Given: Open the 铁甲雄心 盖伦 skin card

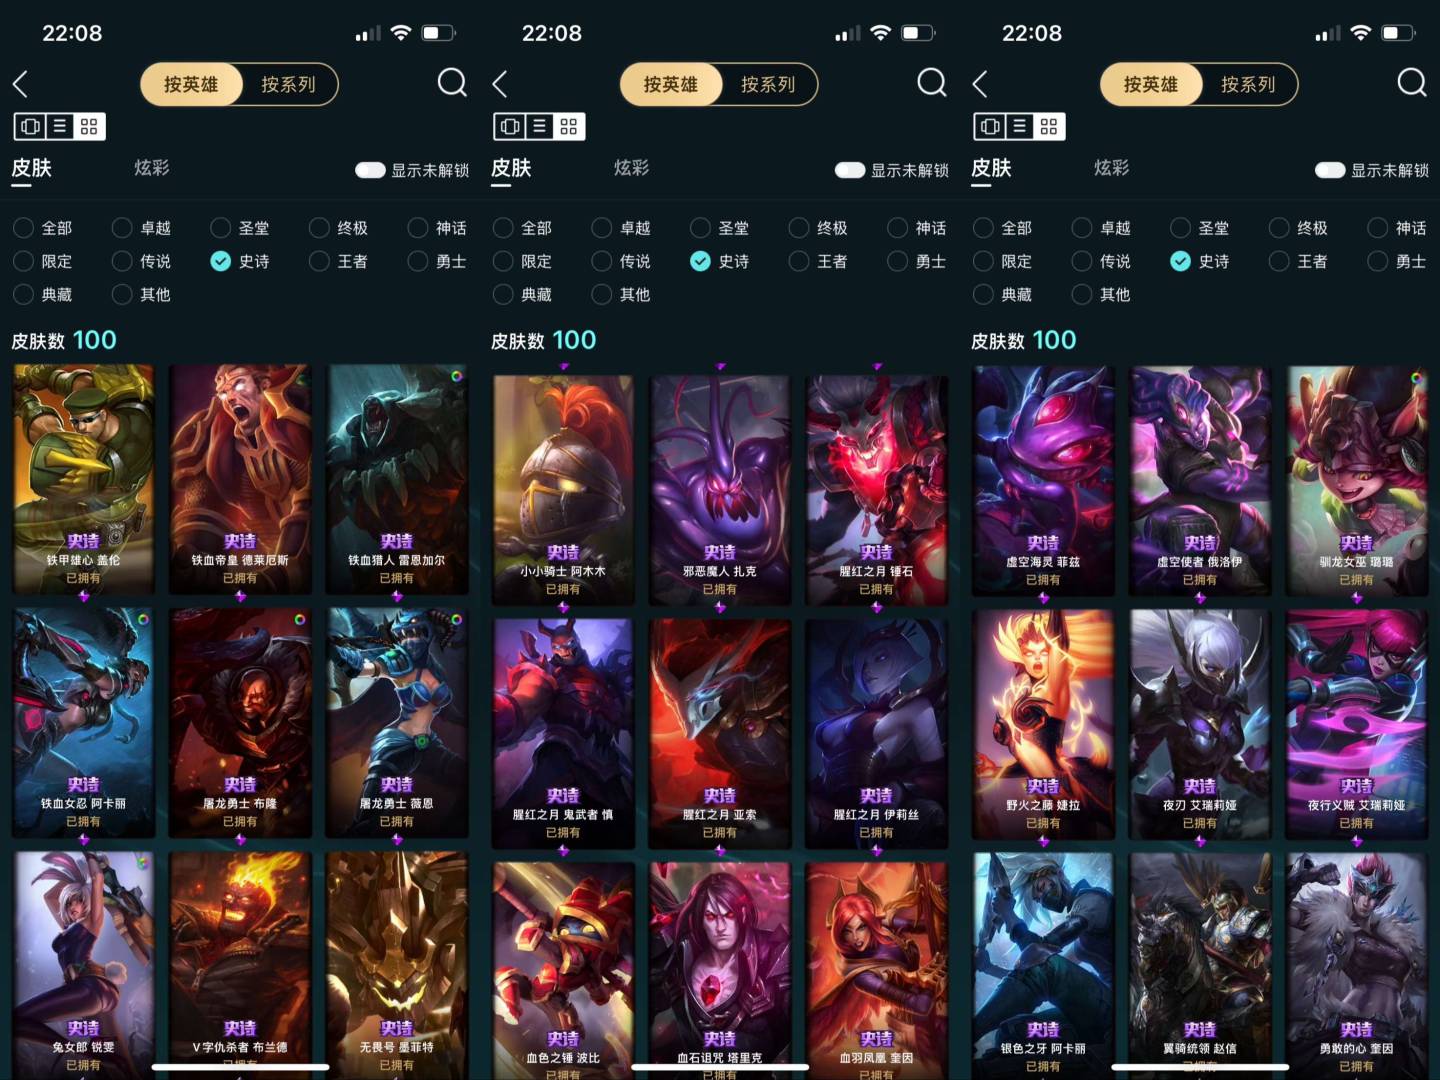Looking at the screenshot, I should (x=83, y=479).
